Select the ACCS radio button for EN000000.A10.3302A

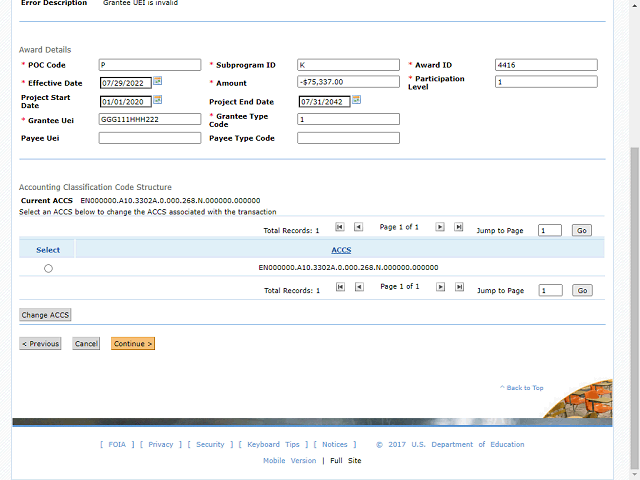(x=48, y=269)
